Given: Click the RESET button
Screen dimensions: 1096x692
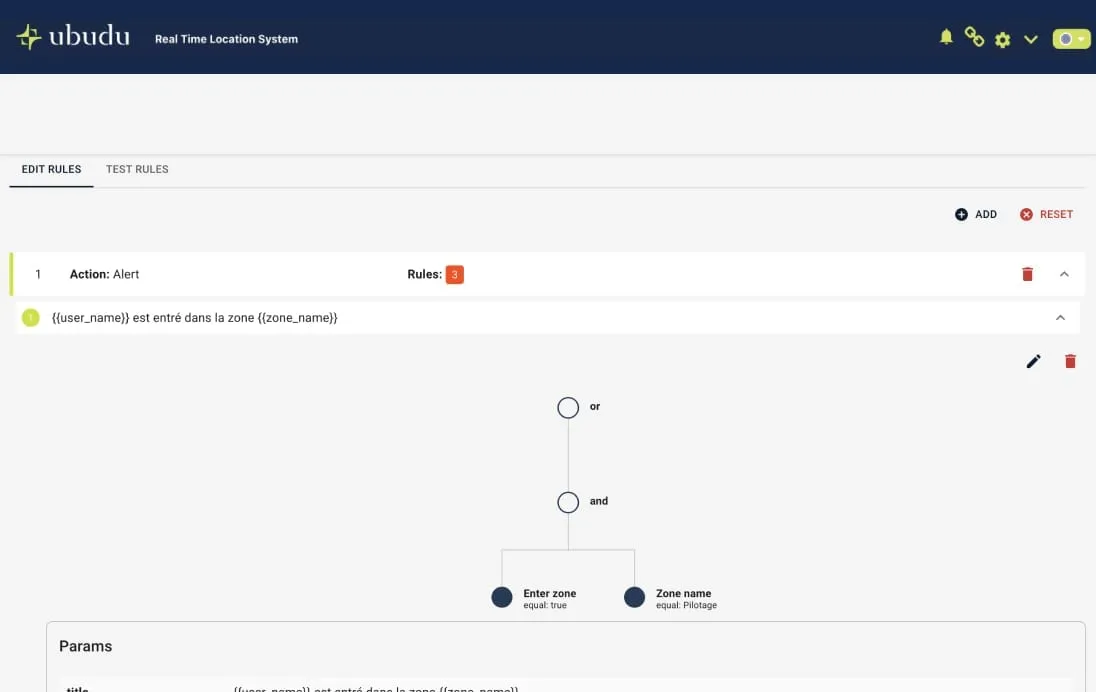Looking at the screenshot, I should click(x=1046, y=215).
